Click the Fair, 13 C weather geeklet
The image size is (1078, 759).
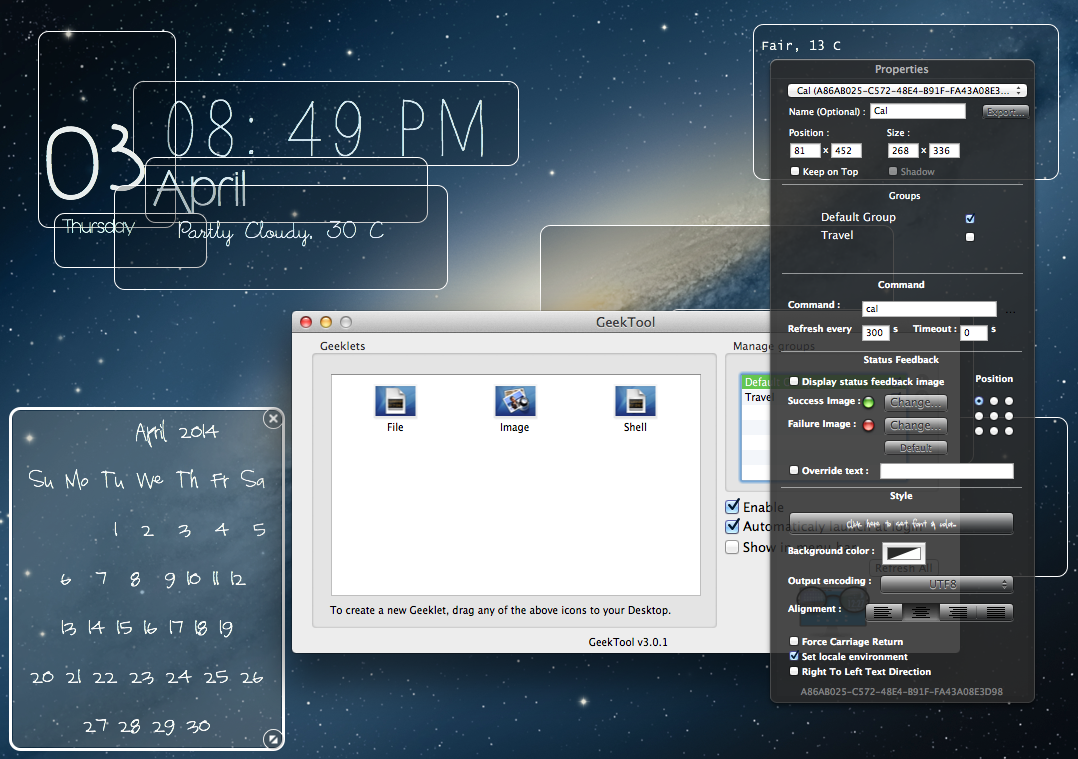pos(801,45)
